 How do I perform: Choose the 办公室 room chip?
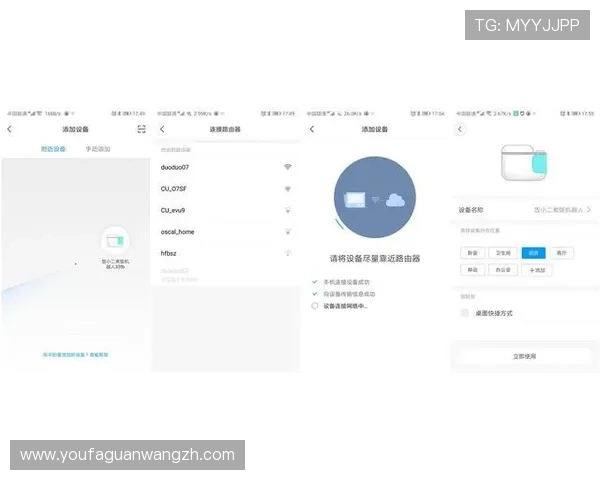(503, 270)
